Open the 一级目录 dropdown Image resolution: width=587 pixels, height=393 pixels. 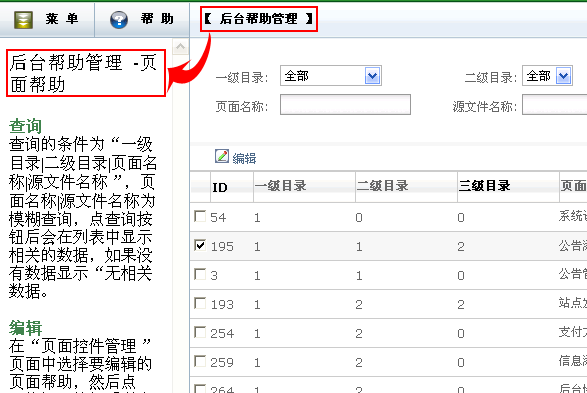pos(331,76)
